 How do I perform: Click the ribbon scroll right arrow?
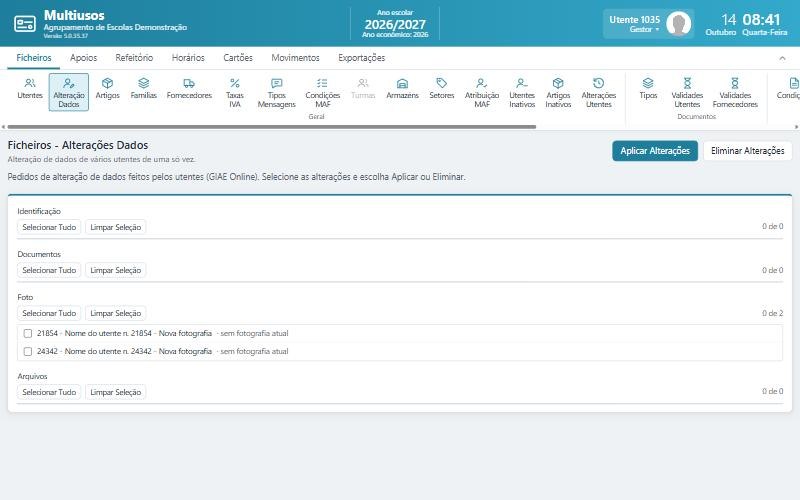pyautogui.click(x=796, y=127)
